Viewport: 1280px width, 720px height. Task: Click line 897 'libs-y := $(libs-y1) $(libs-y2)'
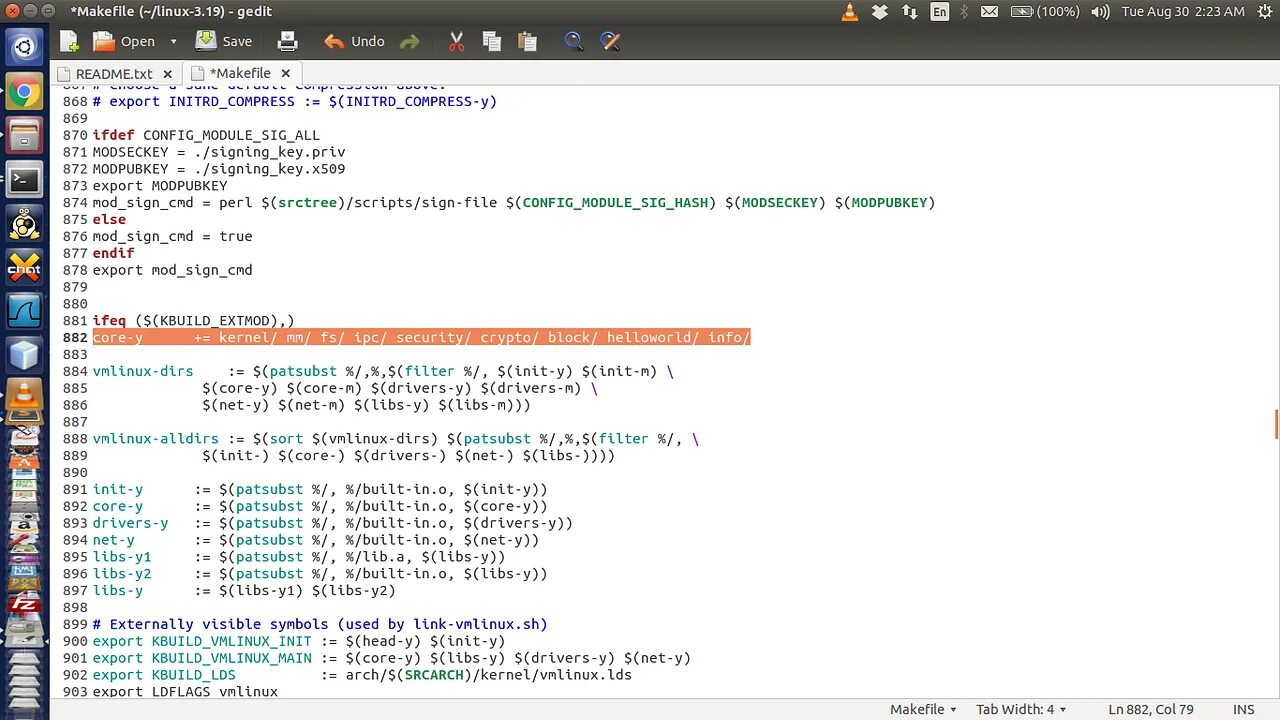pos(244,591)
